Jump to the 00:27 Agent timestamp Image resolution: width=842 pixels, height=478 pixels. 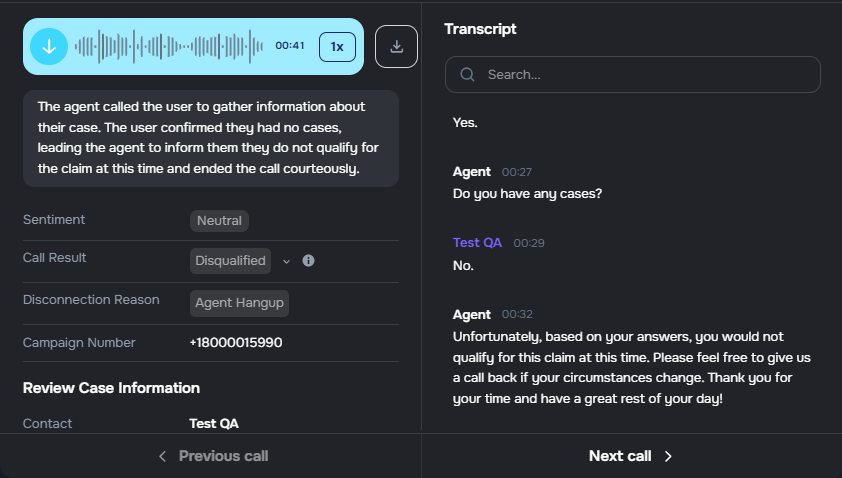point(517,173)
